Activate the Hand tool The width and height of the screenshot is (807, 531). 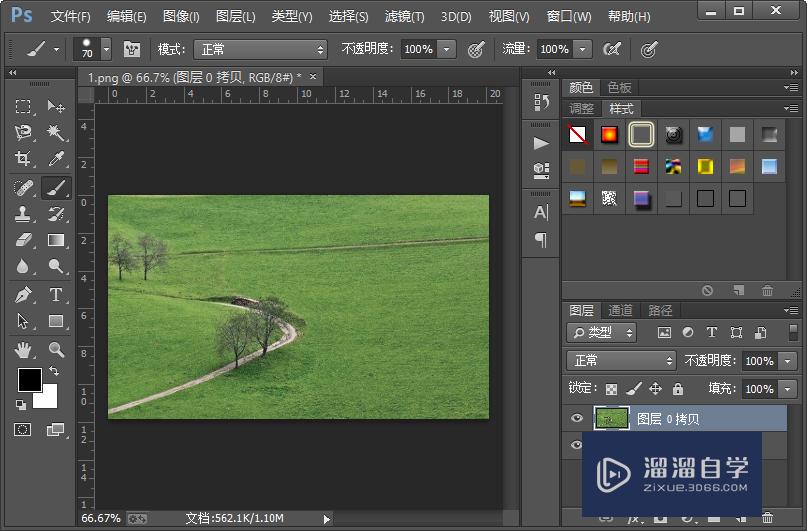(23, 349)
